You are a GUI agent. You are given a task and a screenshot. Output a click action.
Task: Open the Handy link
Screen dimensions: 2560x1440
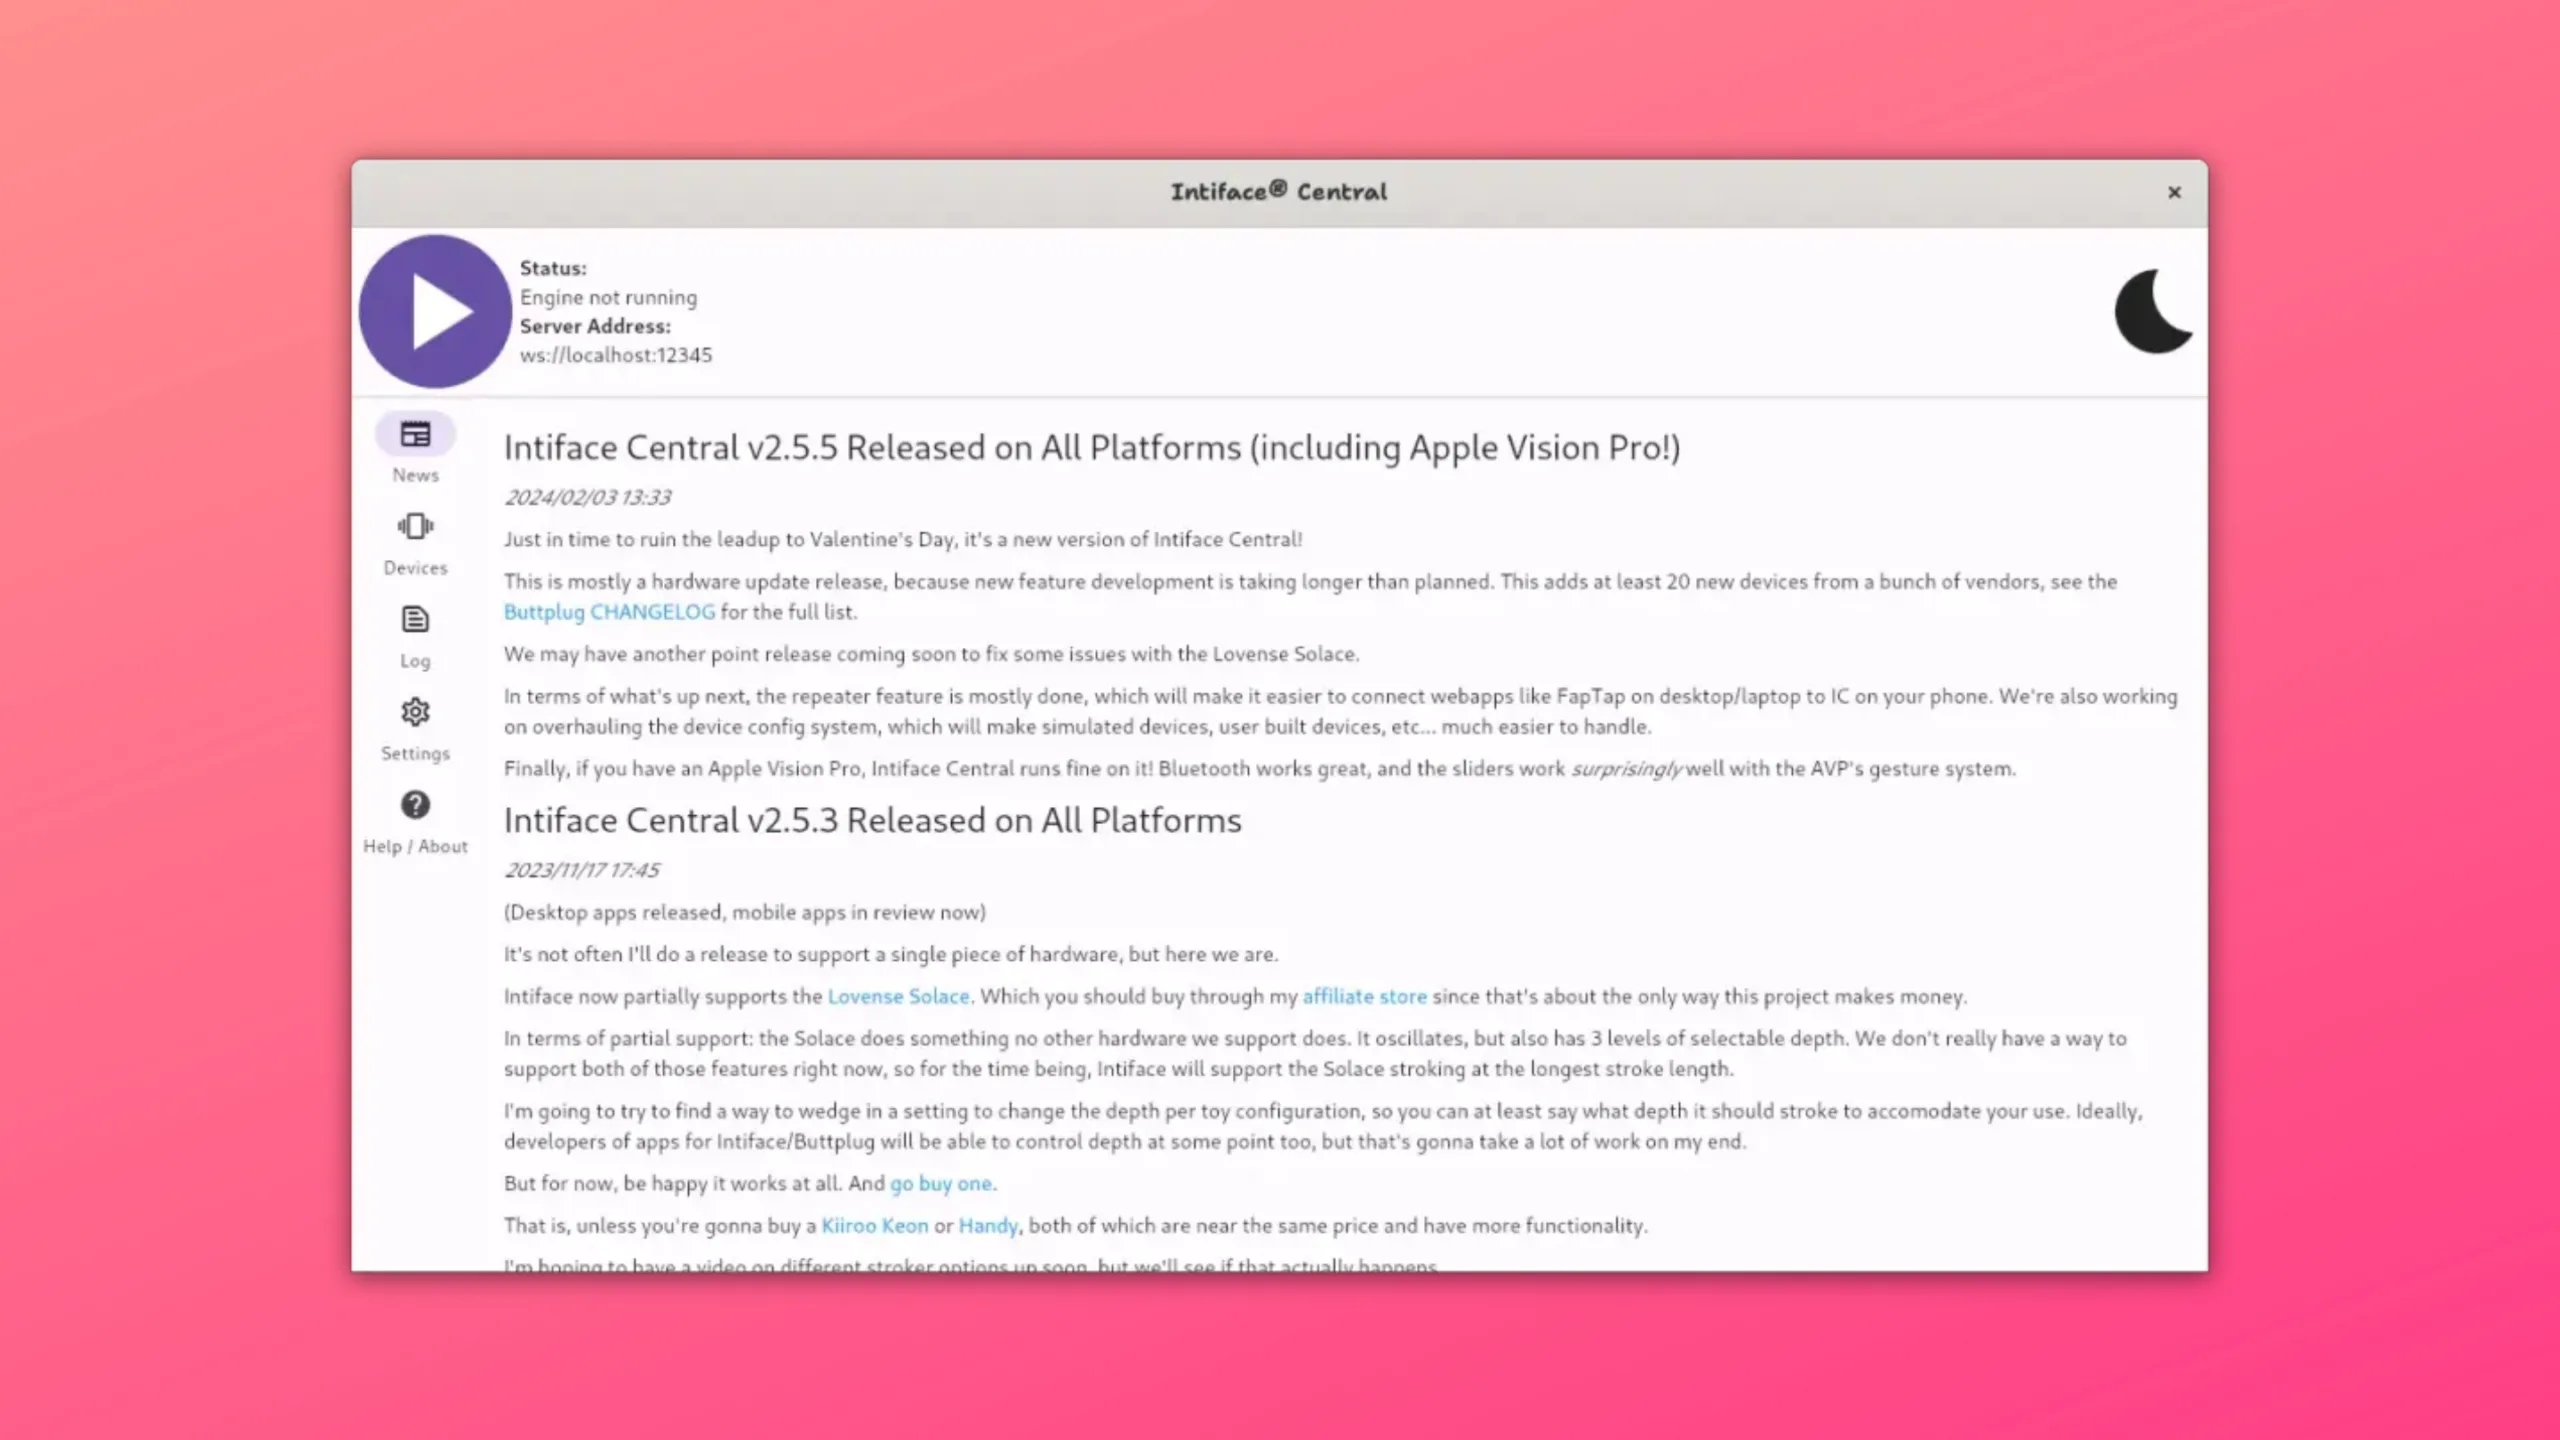(987, 1225)
